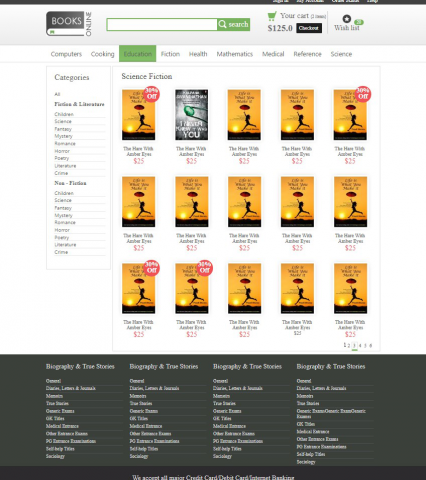Screen dimensions: 426x480
Task: Choose Fantasy under Non - Fiction
Action: [x=63, y=208]
